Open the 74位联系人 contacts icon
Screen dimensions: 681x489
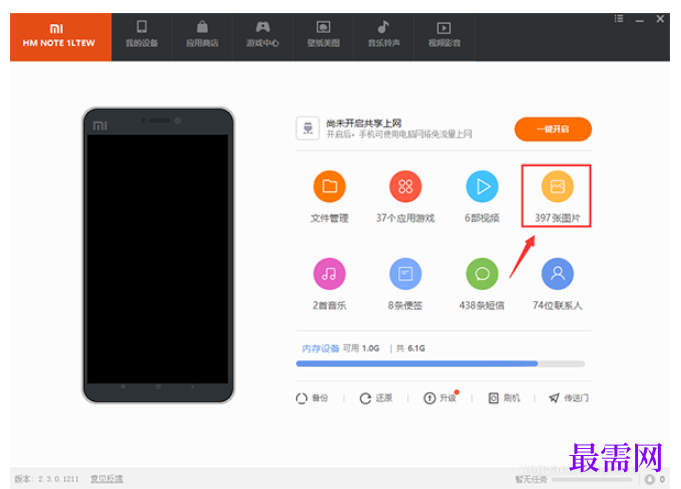557,274
